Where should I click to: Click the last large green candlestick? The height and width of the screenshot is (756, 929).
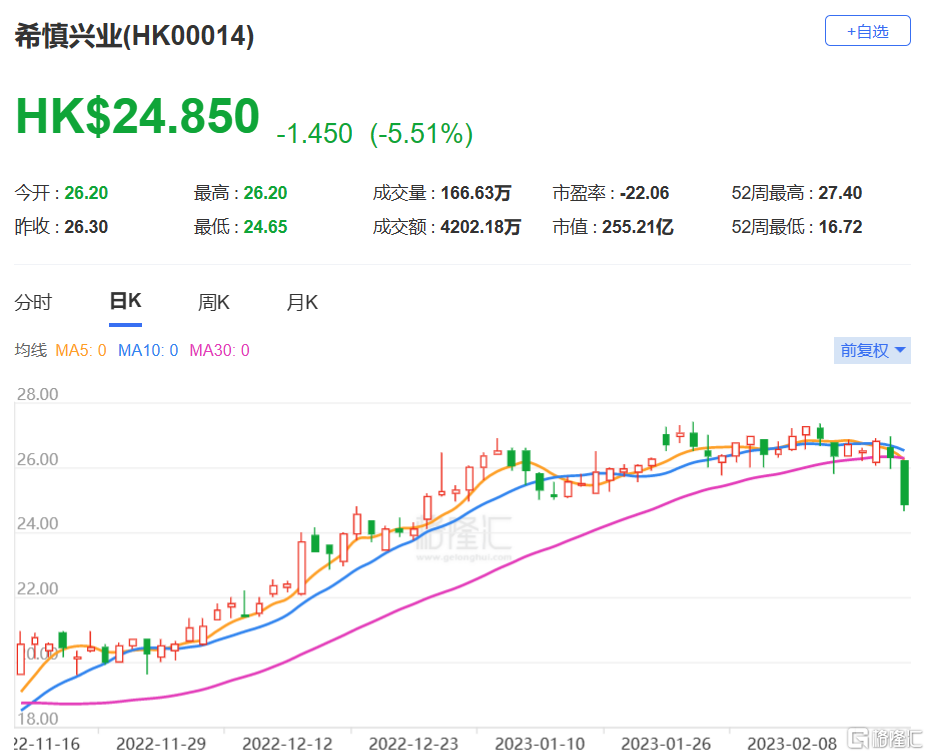tap(905, 483)
